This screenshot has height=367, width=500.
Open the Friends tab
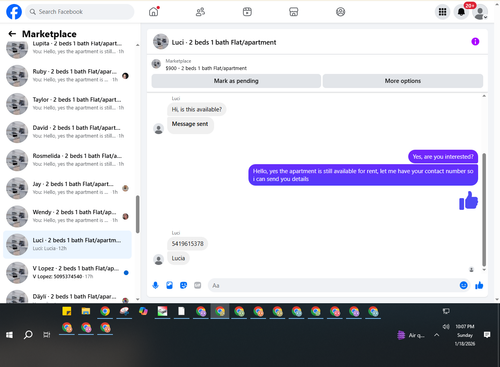[x=200, y=12]
